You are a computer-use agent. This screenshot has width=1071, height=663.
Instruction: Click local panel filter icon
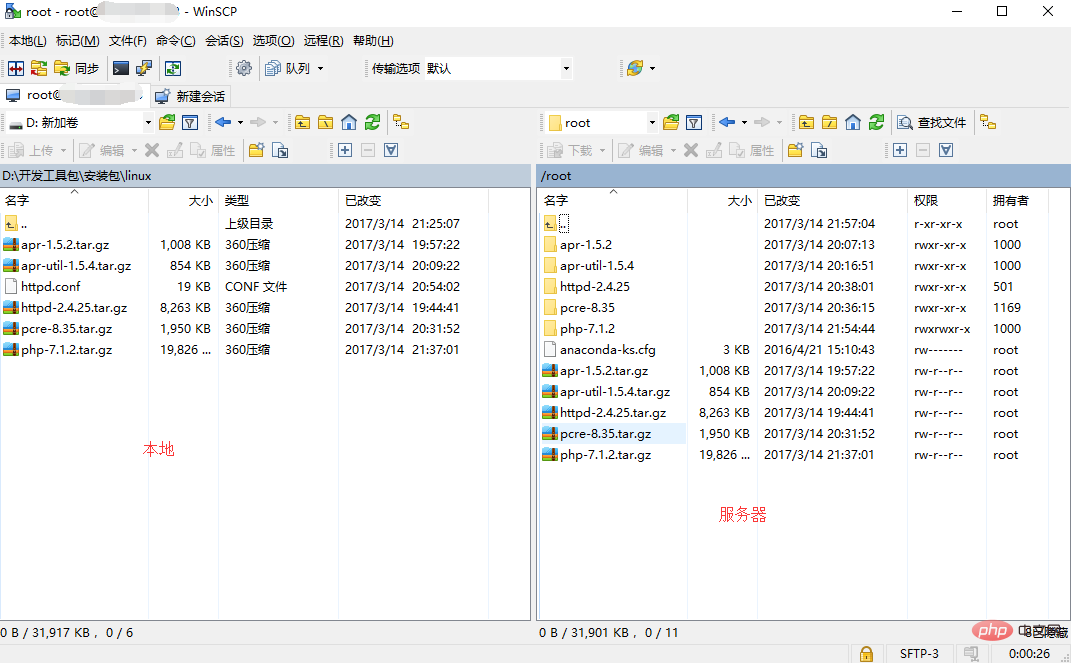190,123
